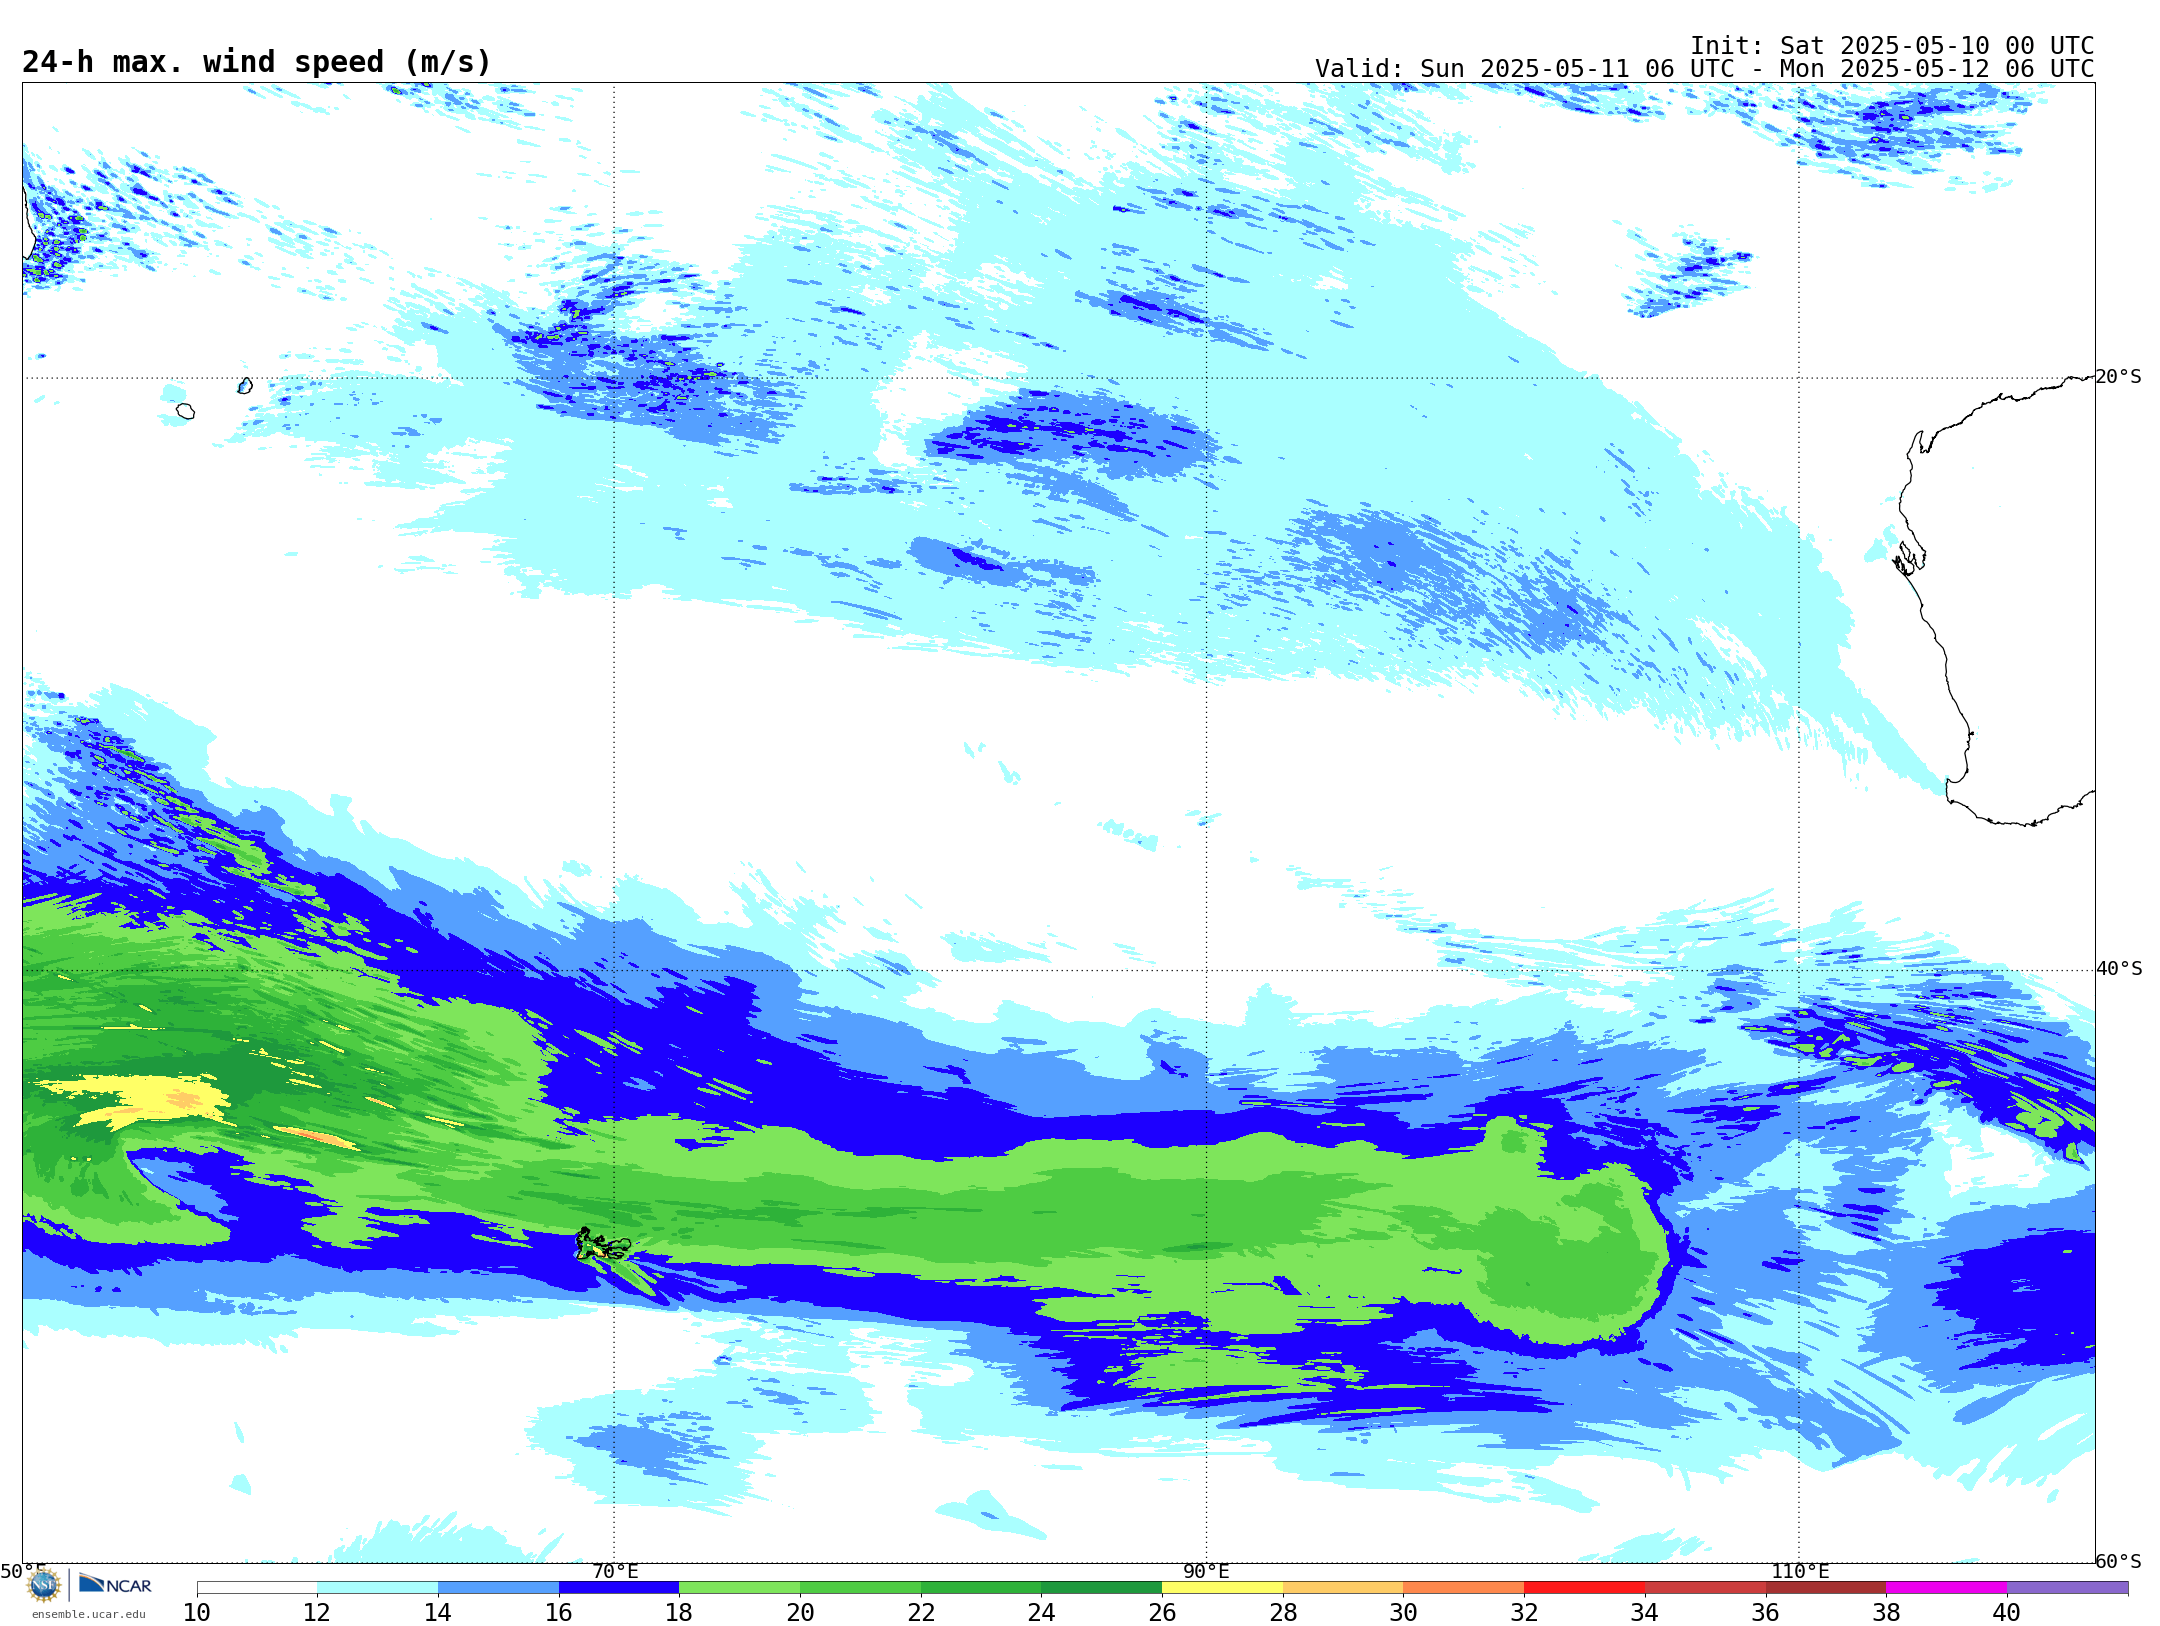Click the '50°E' longitude label
The width and height of the screenshot is (2160, 1626).
click(23, 1571)
